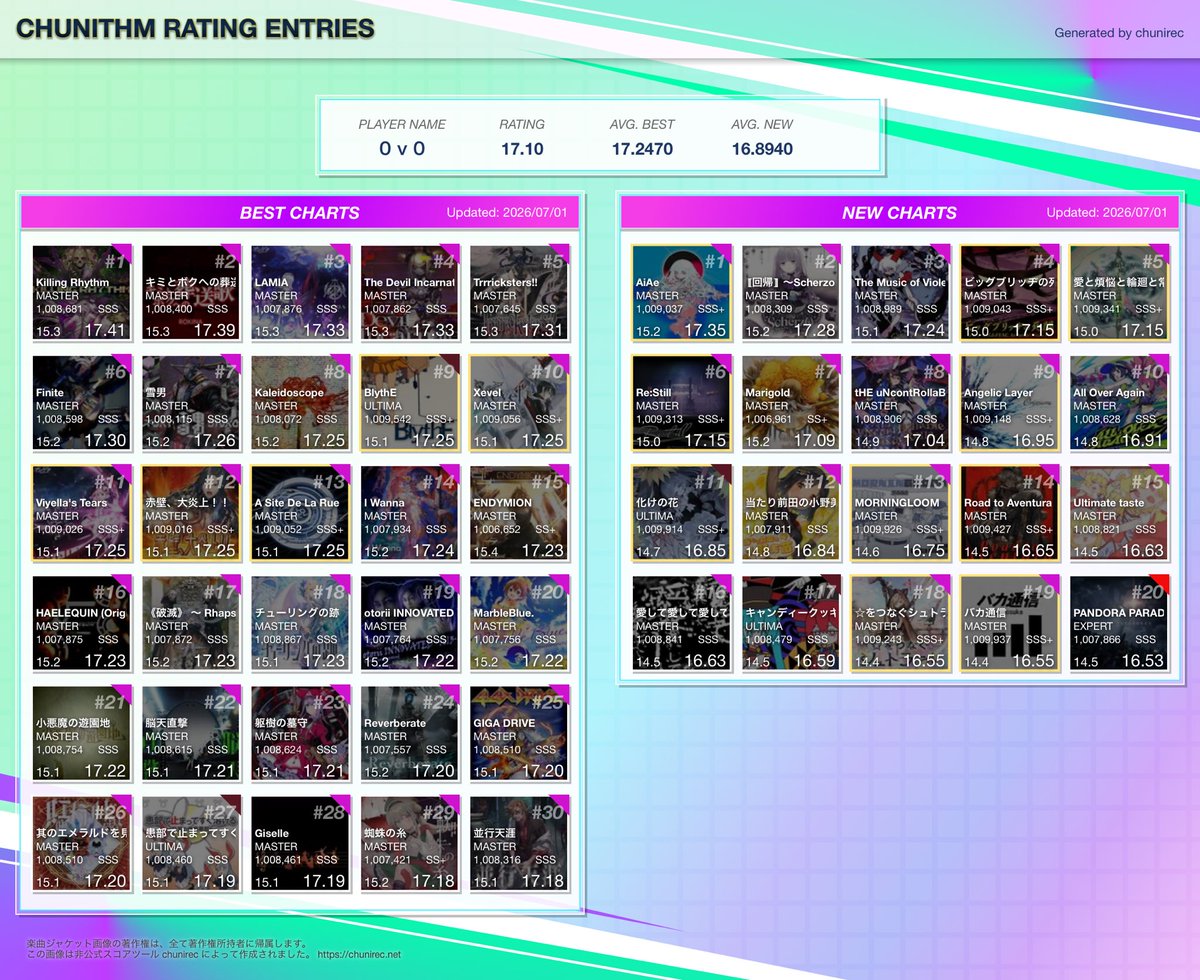This screenshot has height=980, width=1200.
Task: Click the AVG. NEW value 16.8940
Action: coord(762,149)
